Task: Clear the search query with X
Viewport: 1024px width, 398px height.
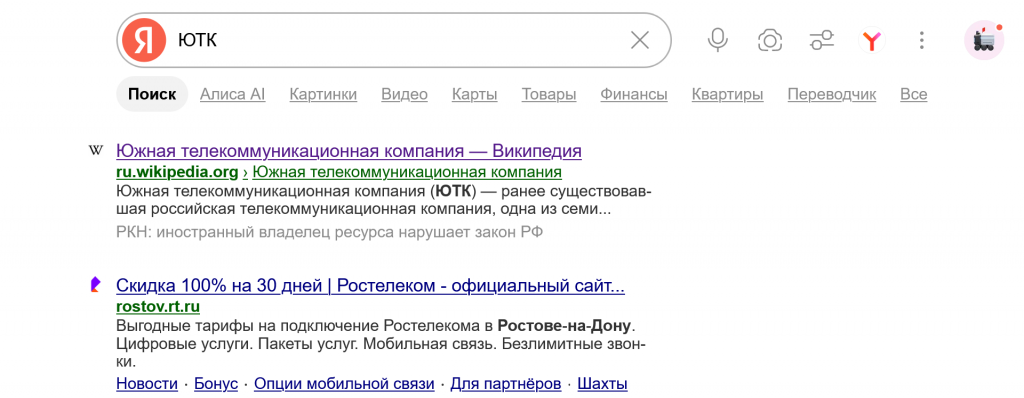Action: tap(639, 41)
